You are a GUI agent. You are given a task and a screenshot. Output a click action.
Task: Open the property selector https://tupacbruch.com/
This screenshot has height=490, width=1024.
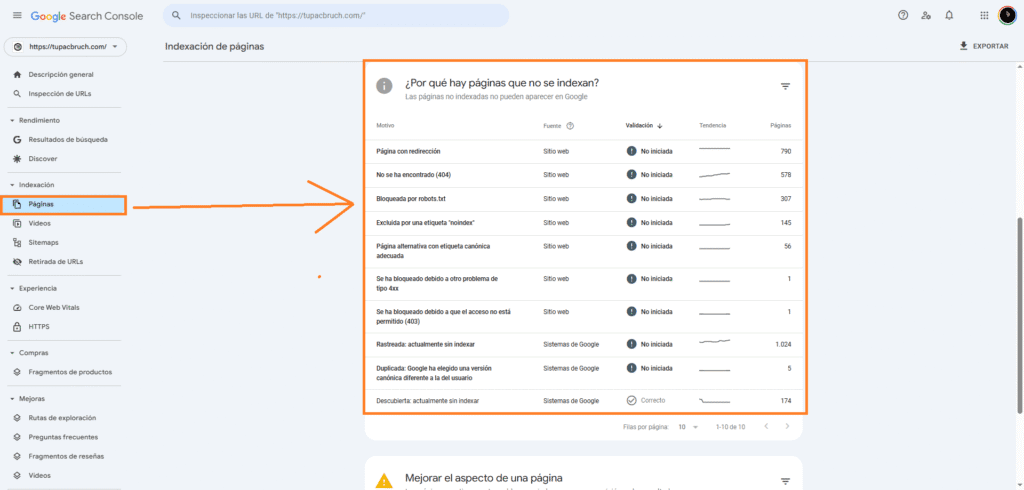(x=65, y=47)
